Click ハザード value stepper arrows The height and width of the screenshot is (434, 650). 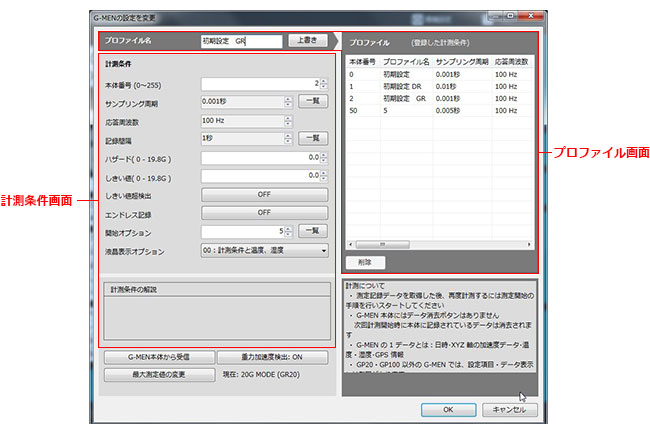(x=323, y=158)
